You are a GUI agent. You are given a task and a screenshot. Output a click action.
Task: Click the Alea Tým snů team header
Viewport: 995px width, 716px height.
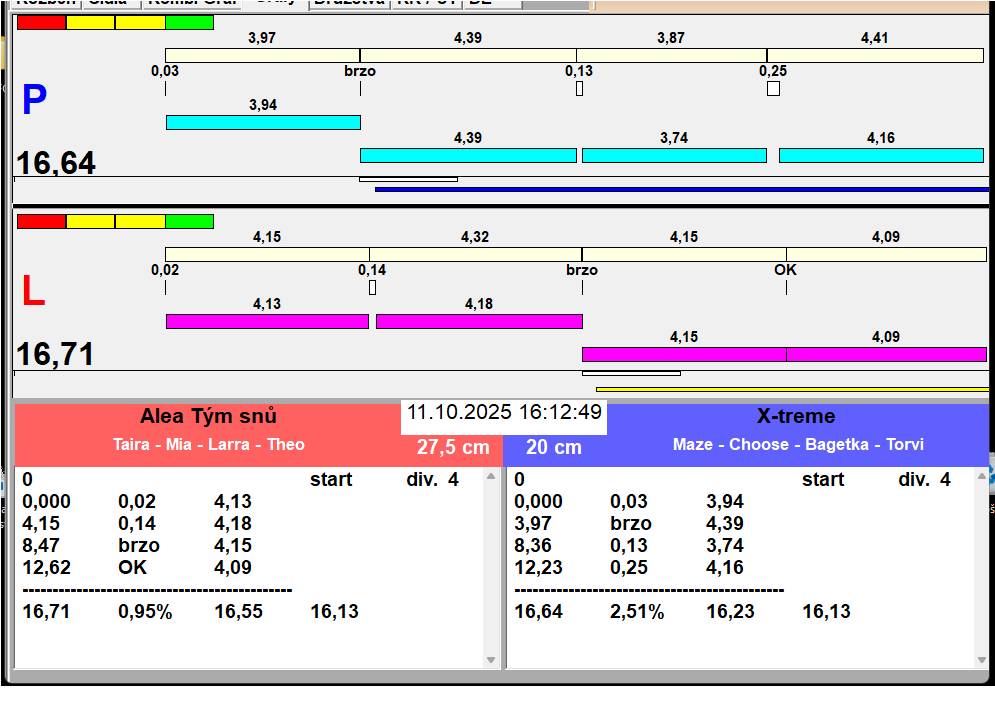tap(208, 417)
